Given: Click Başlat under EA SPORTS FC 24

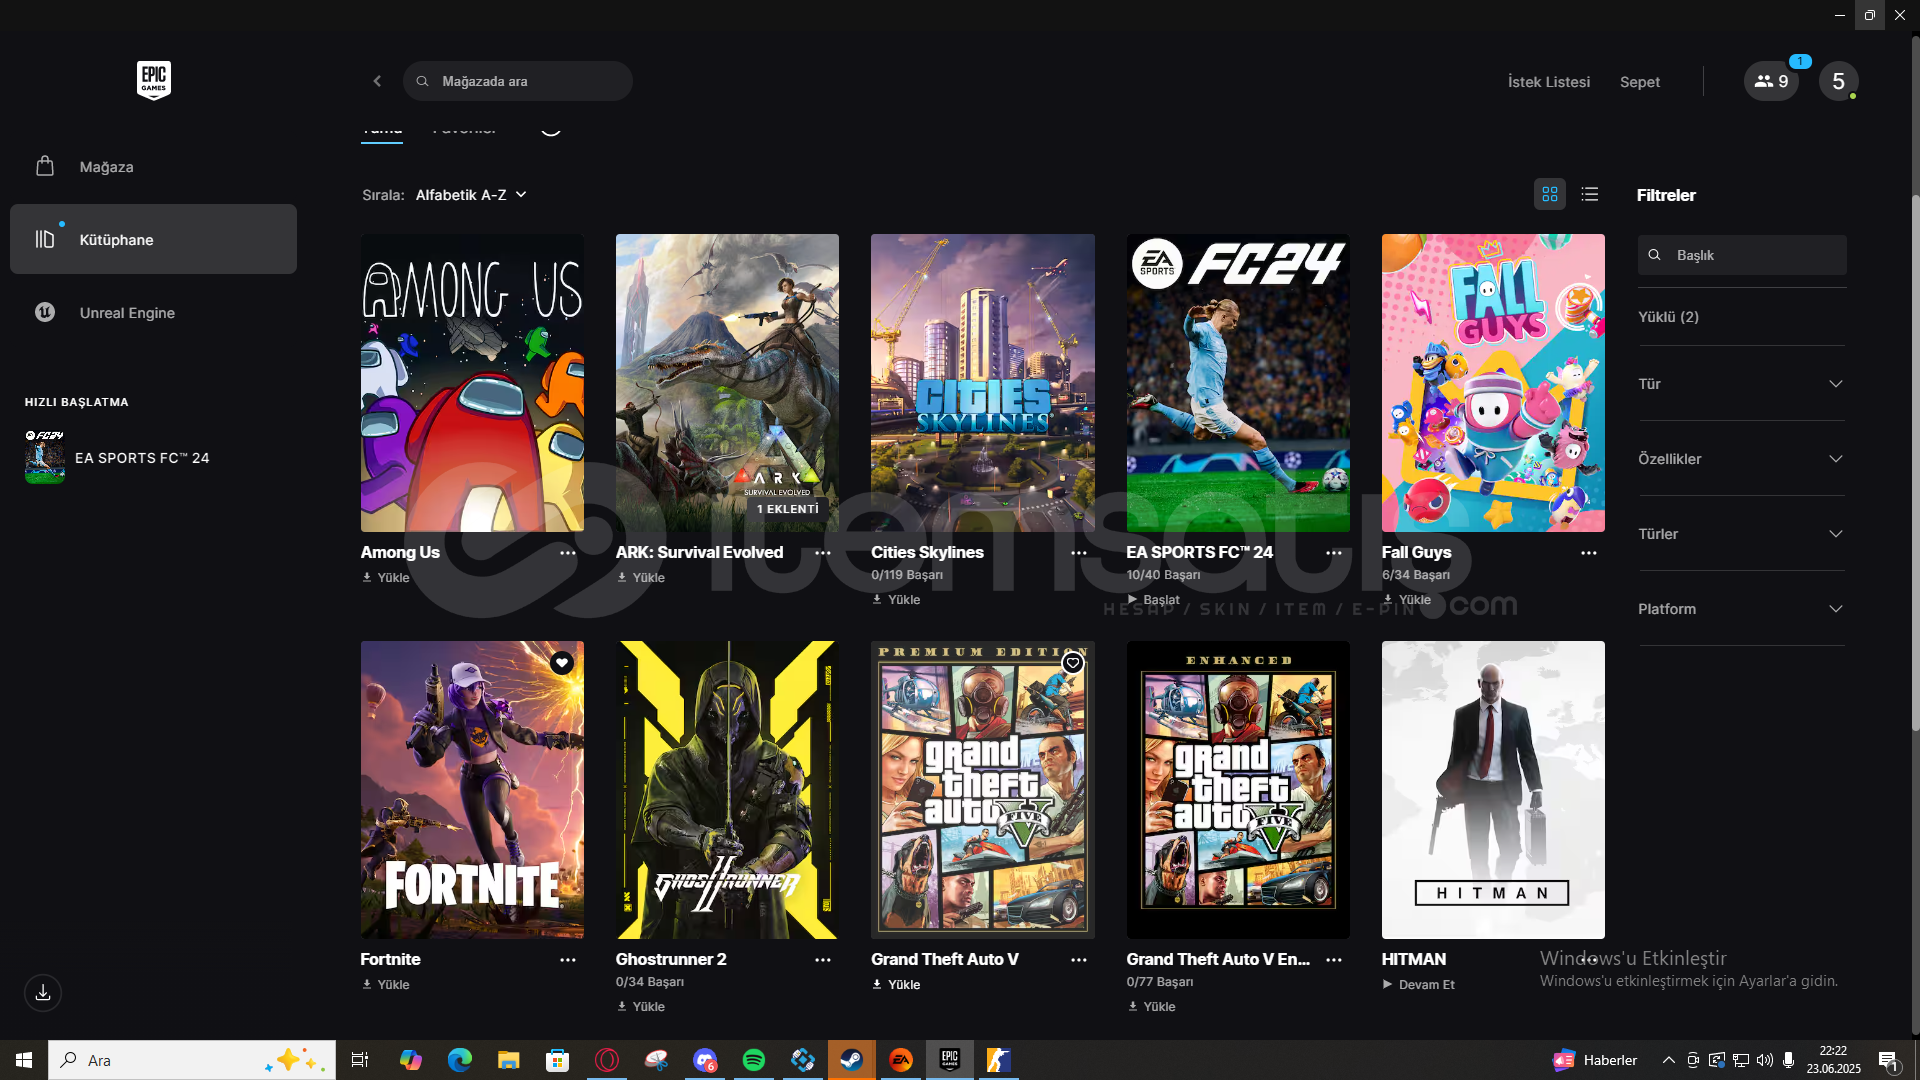Looking at the screenshot, I should click(x=1153, y=599).
